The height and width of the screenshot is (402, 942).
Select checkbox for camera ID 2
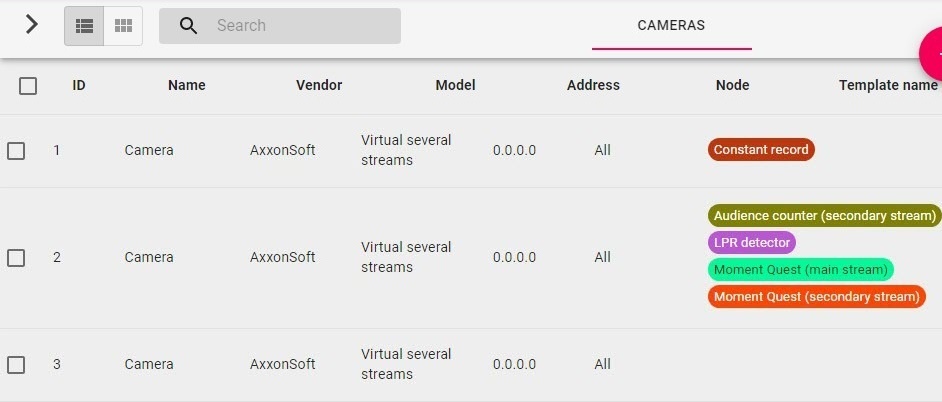tap(16, 258)
